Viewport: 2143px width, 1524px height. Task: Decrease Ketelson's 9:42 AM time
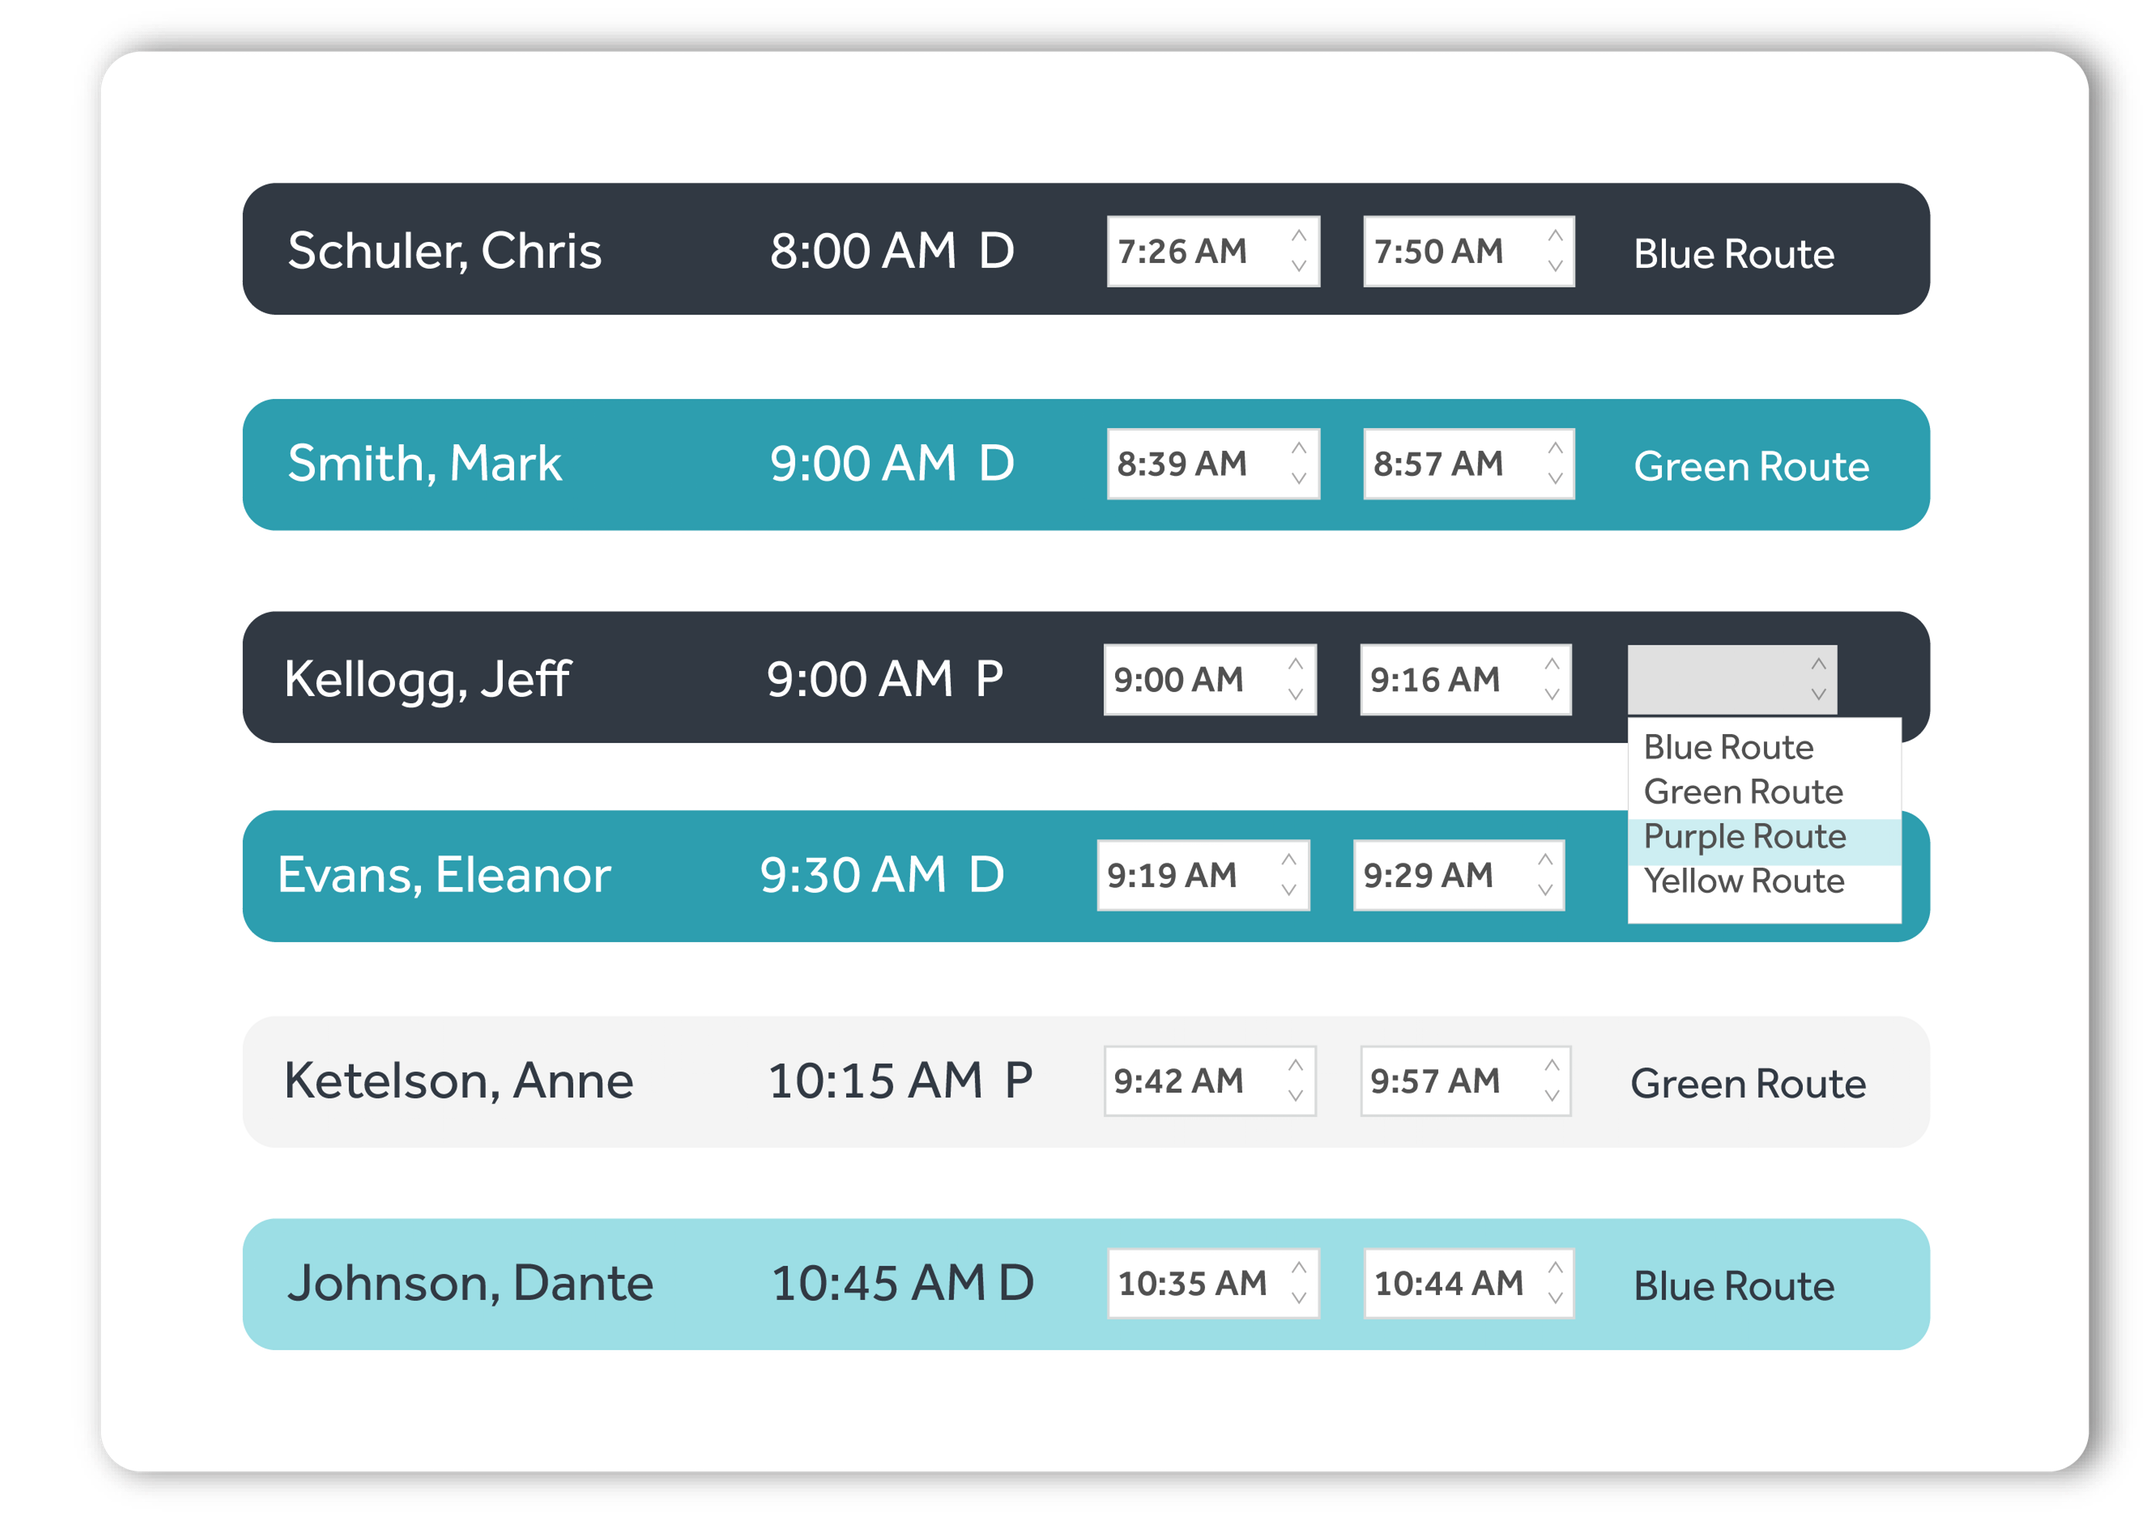click(x=1295, y=1096)
